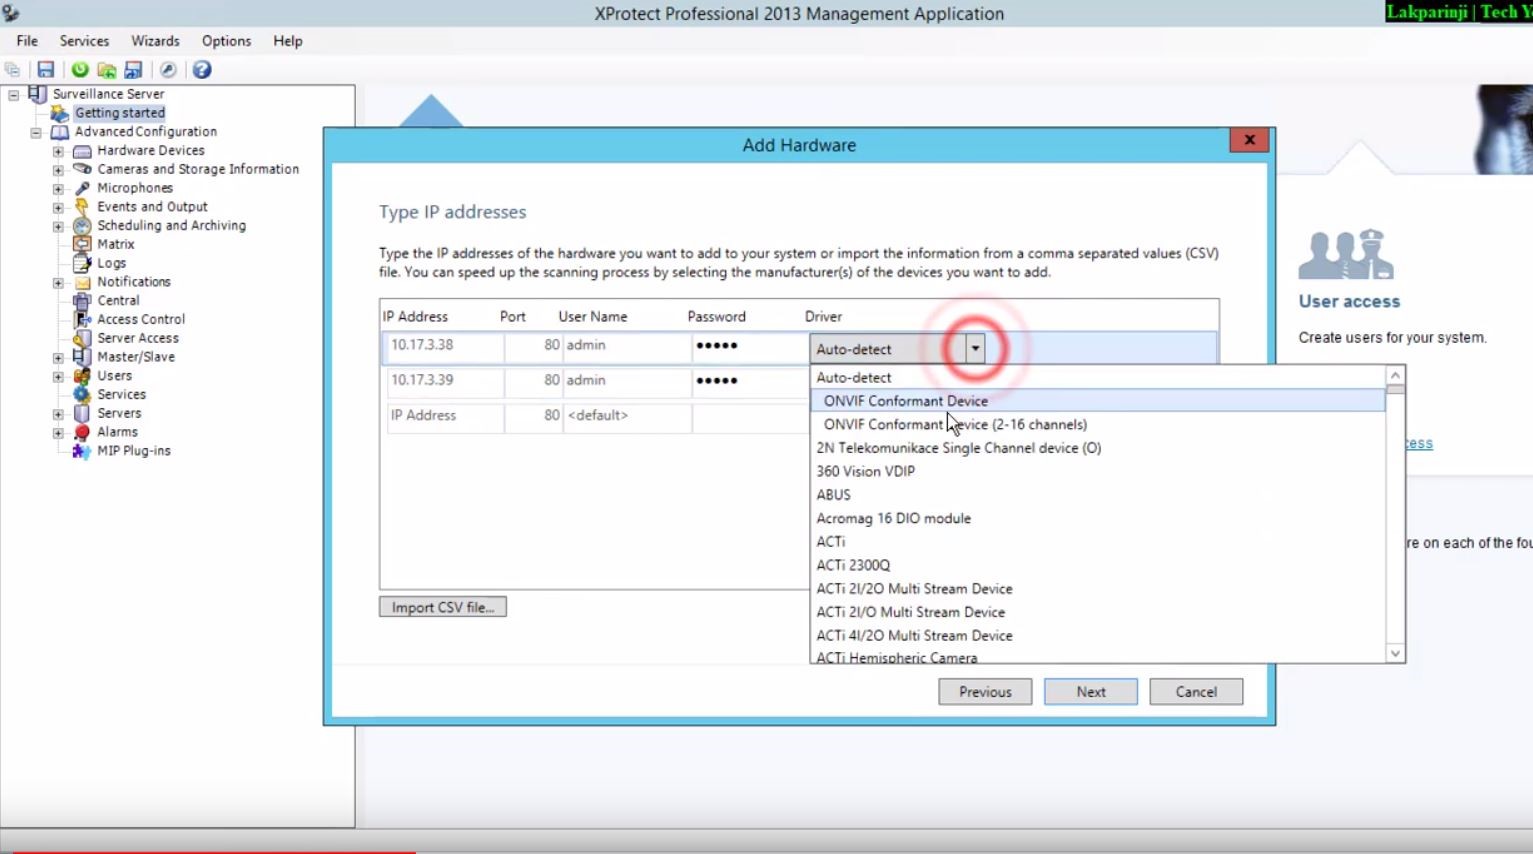Toggle the Driver dropdown arrow for 10.17.3.38
The height and width of the screenshot is (854, 1533).
974,349
